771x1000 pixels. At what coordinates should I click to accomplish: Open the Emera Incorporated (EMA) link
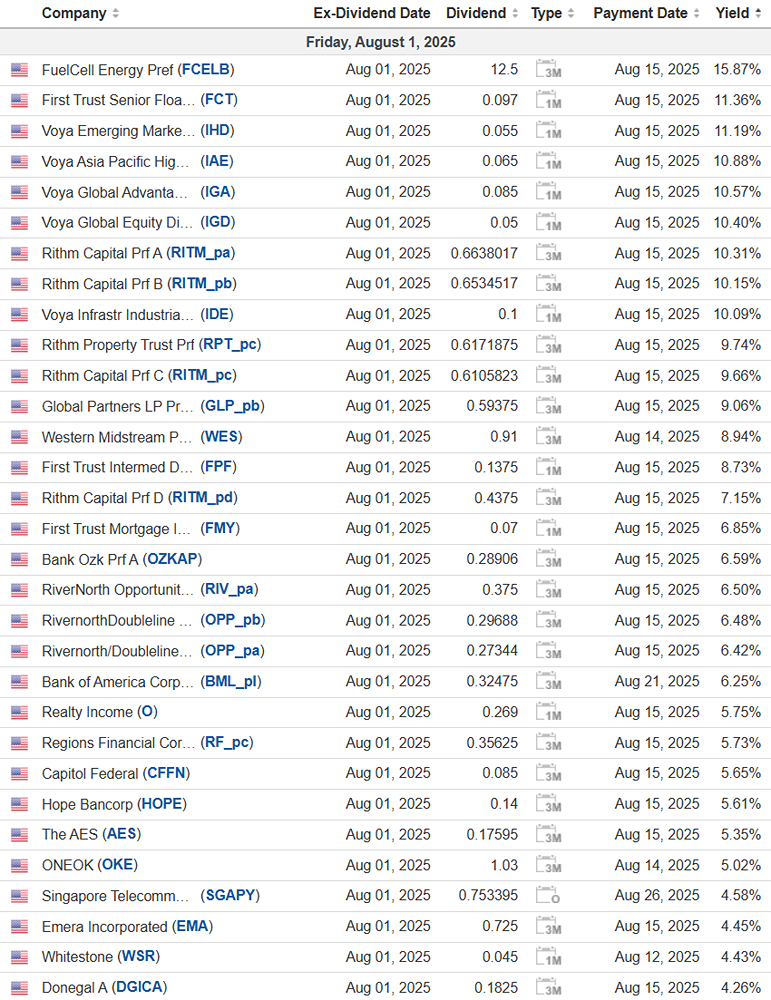click(127, 927)
